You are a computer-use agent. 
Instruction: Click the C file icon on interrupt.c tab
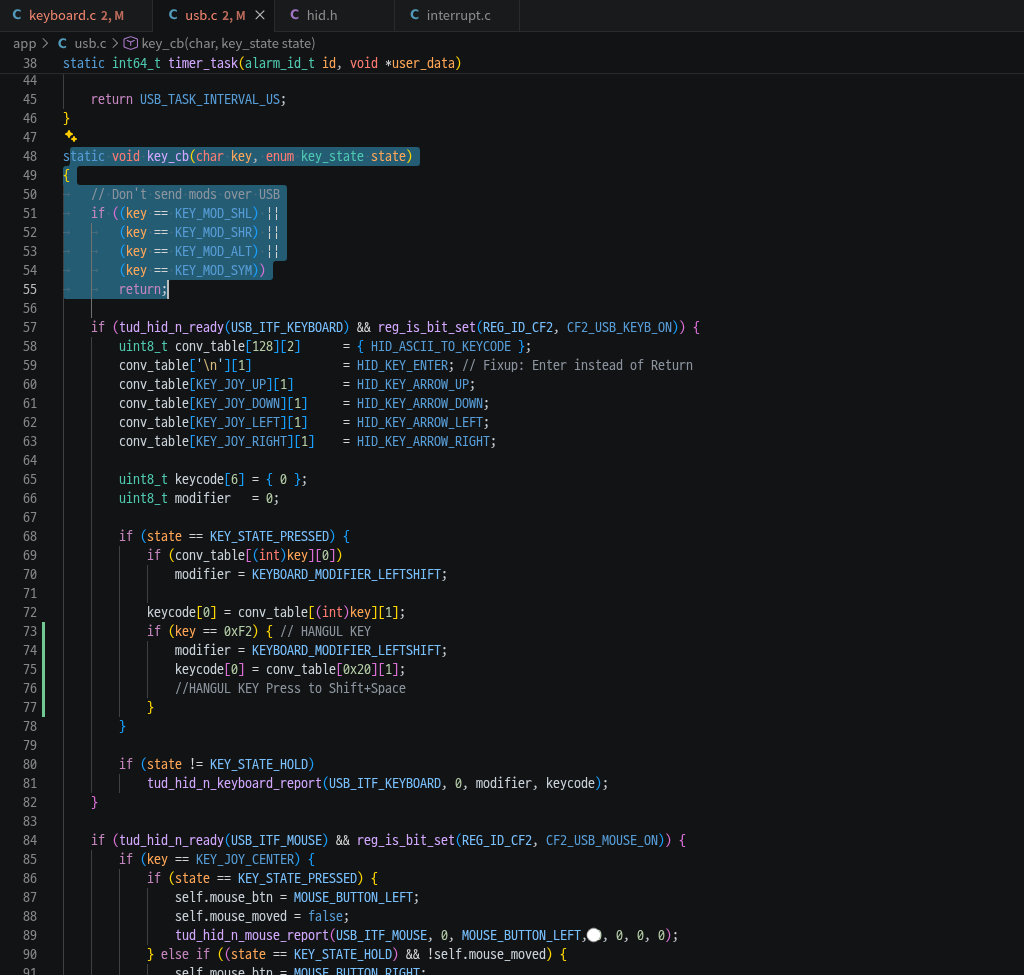[x=414, y=15]
